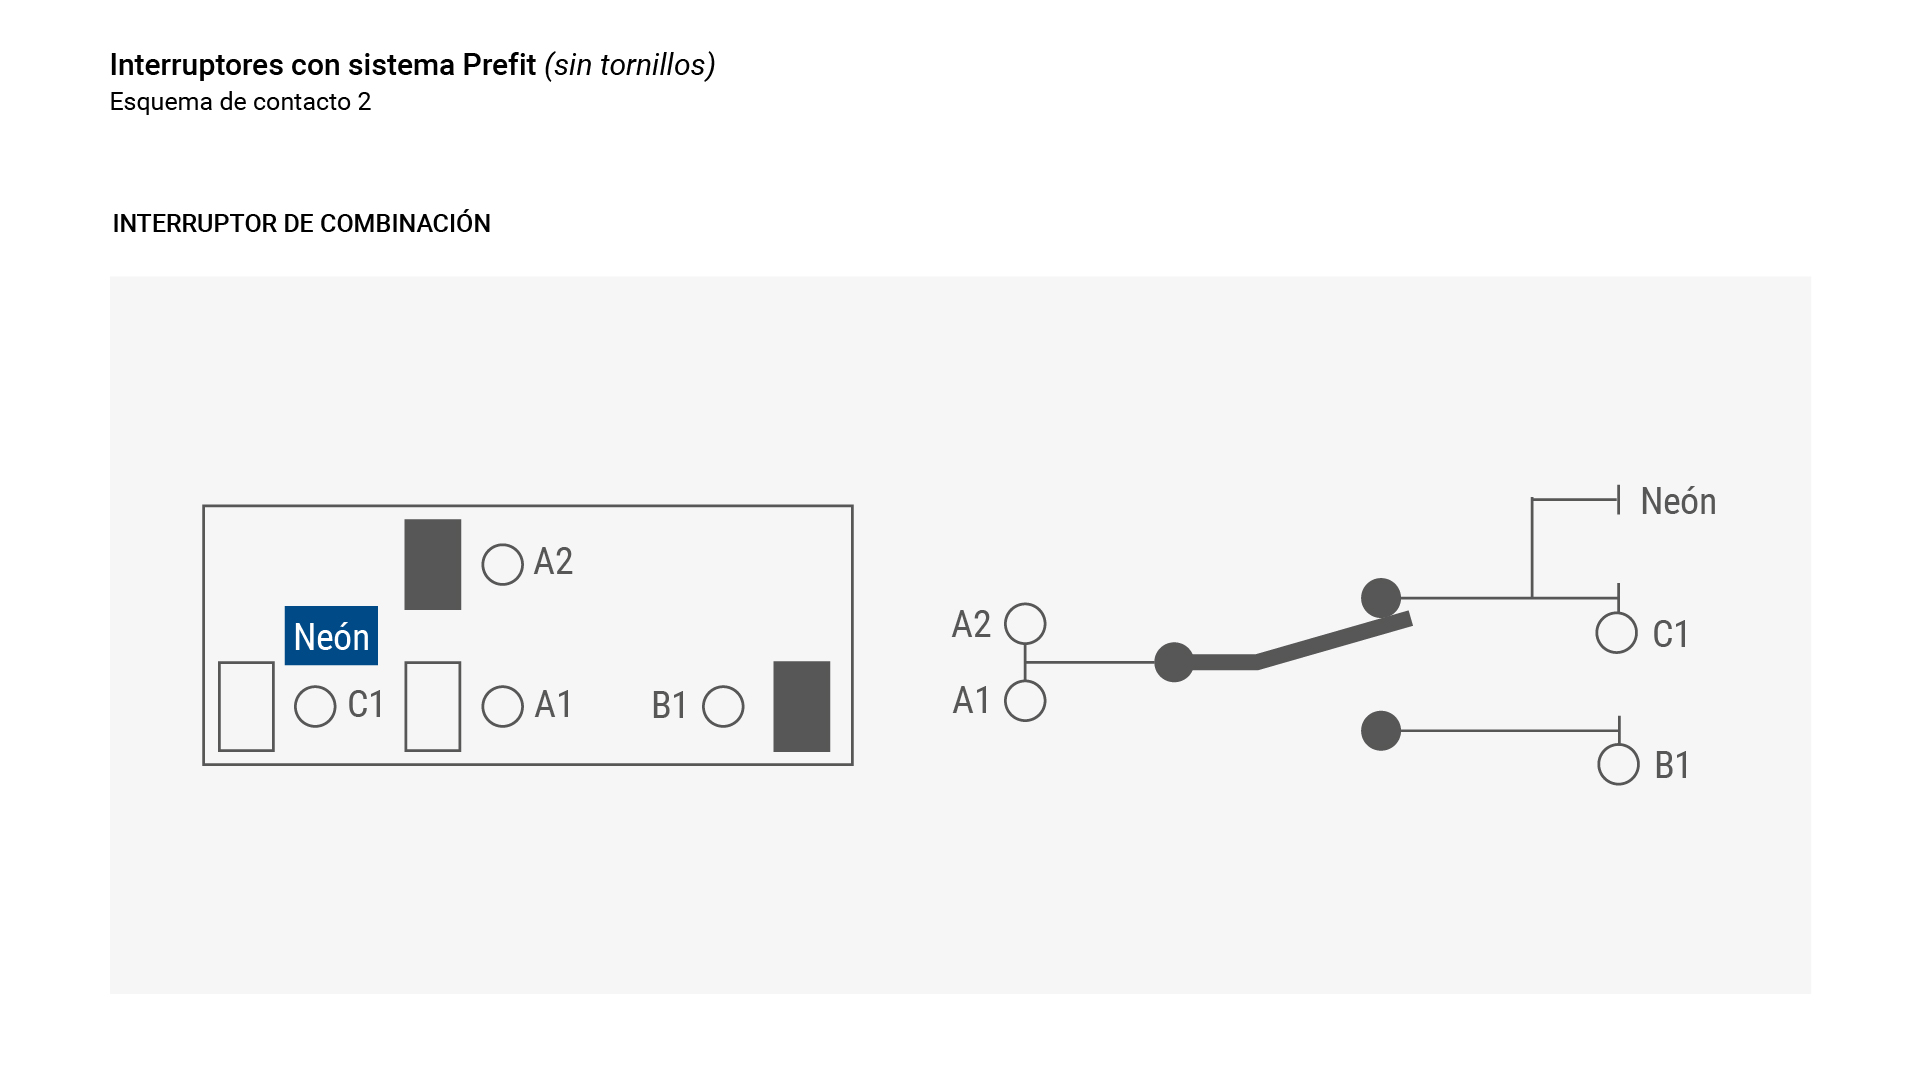Select the A1 terminal circle in the housing diagram
This screenshot has width=1921, height=1081.
(x=502, y=706)
